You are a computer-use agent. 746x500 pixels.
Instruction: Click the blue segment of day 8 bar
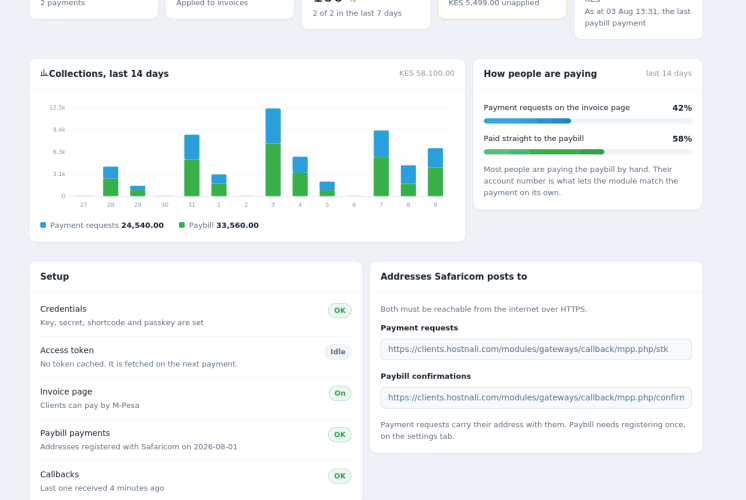point(408,175)
